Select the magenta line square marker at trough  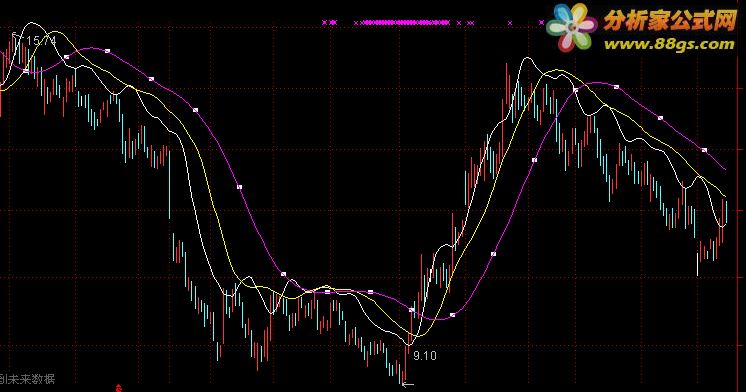(452, 315)
